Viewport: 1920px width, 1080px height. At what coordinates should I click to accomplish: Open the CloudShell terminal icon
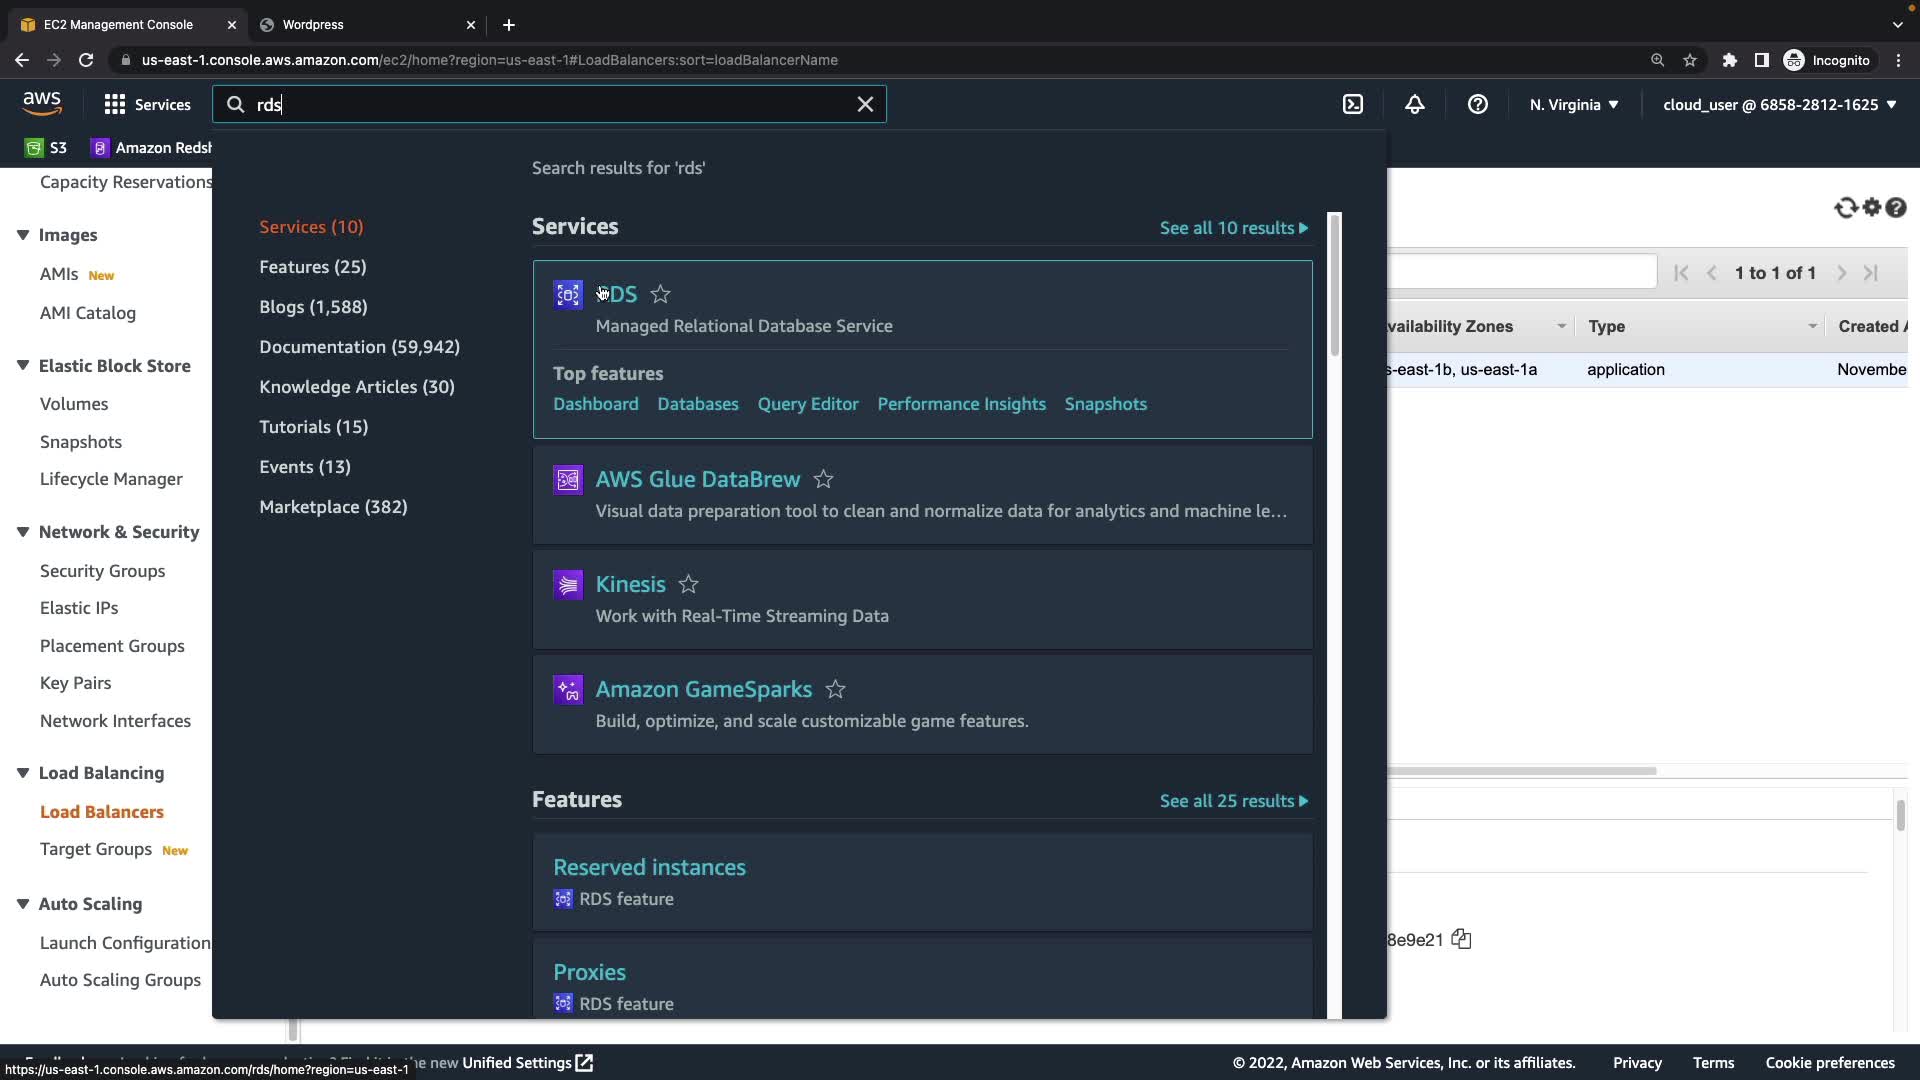click(1352, 104)
